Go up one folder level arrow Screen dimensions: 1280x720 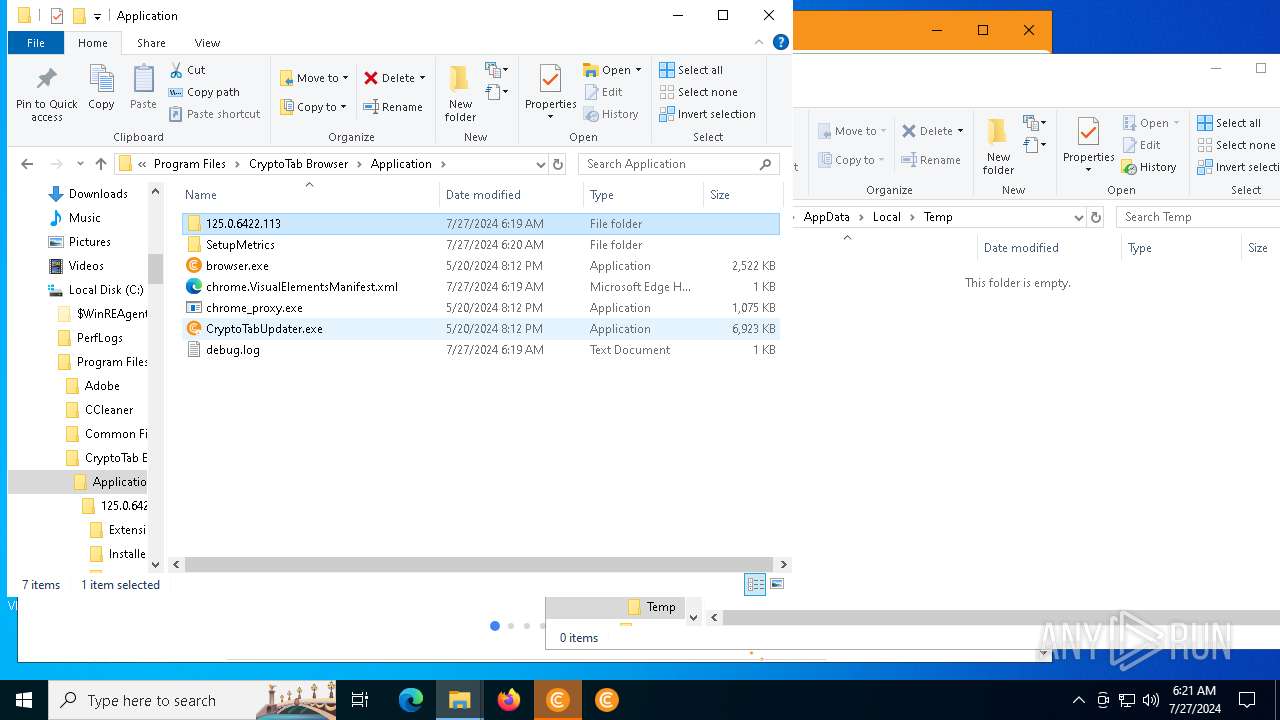click(x=100, y=164)
